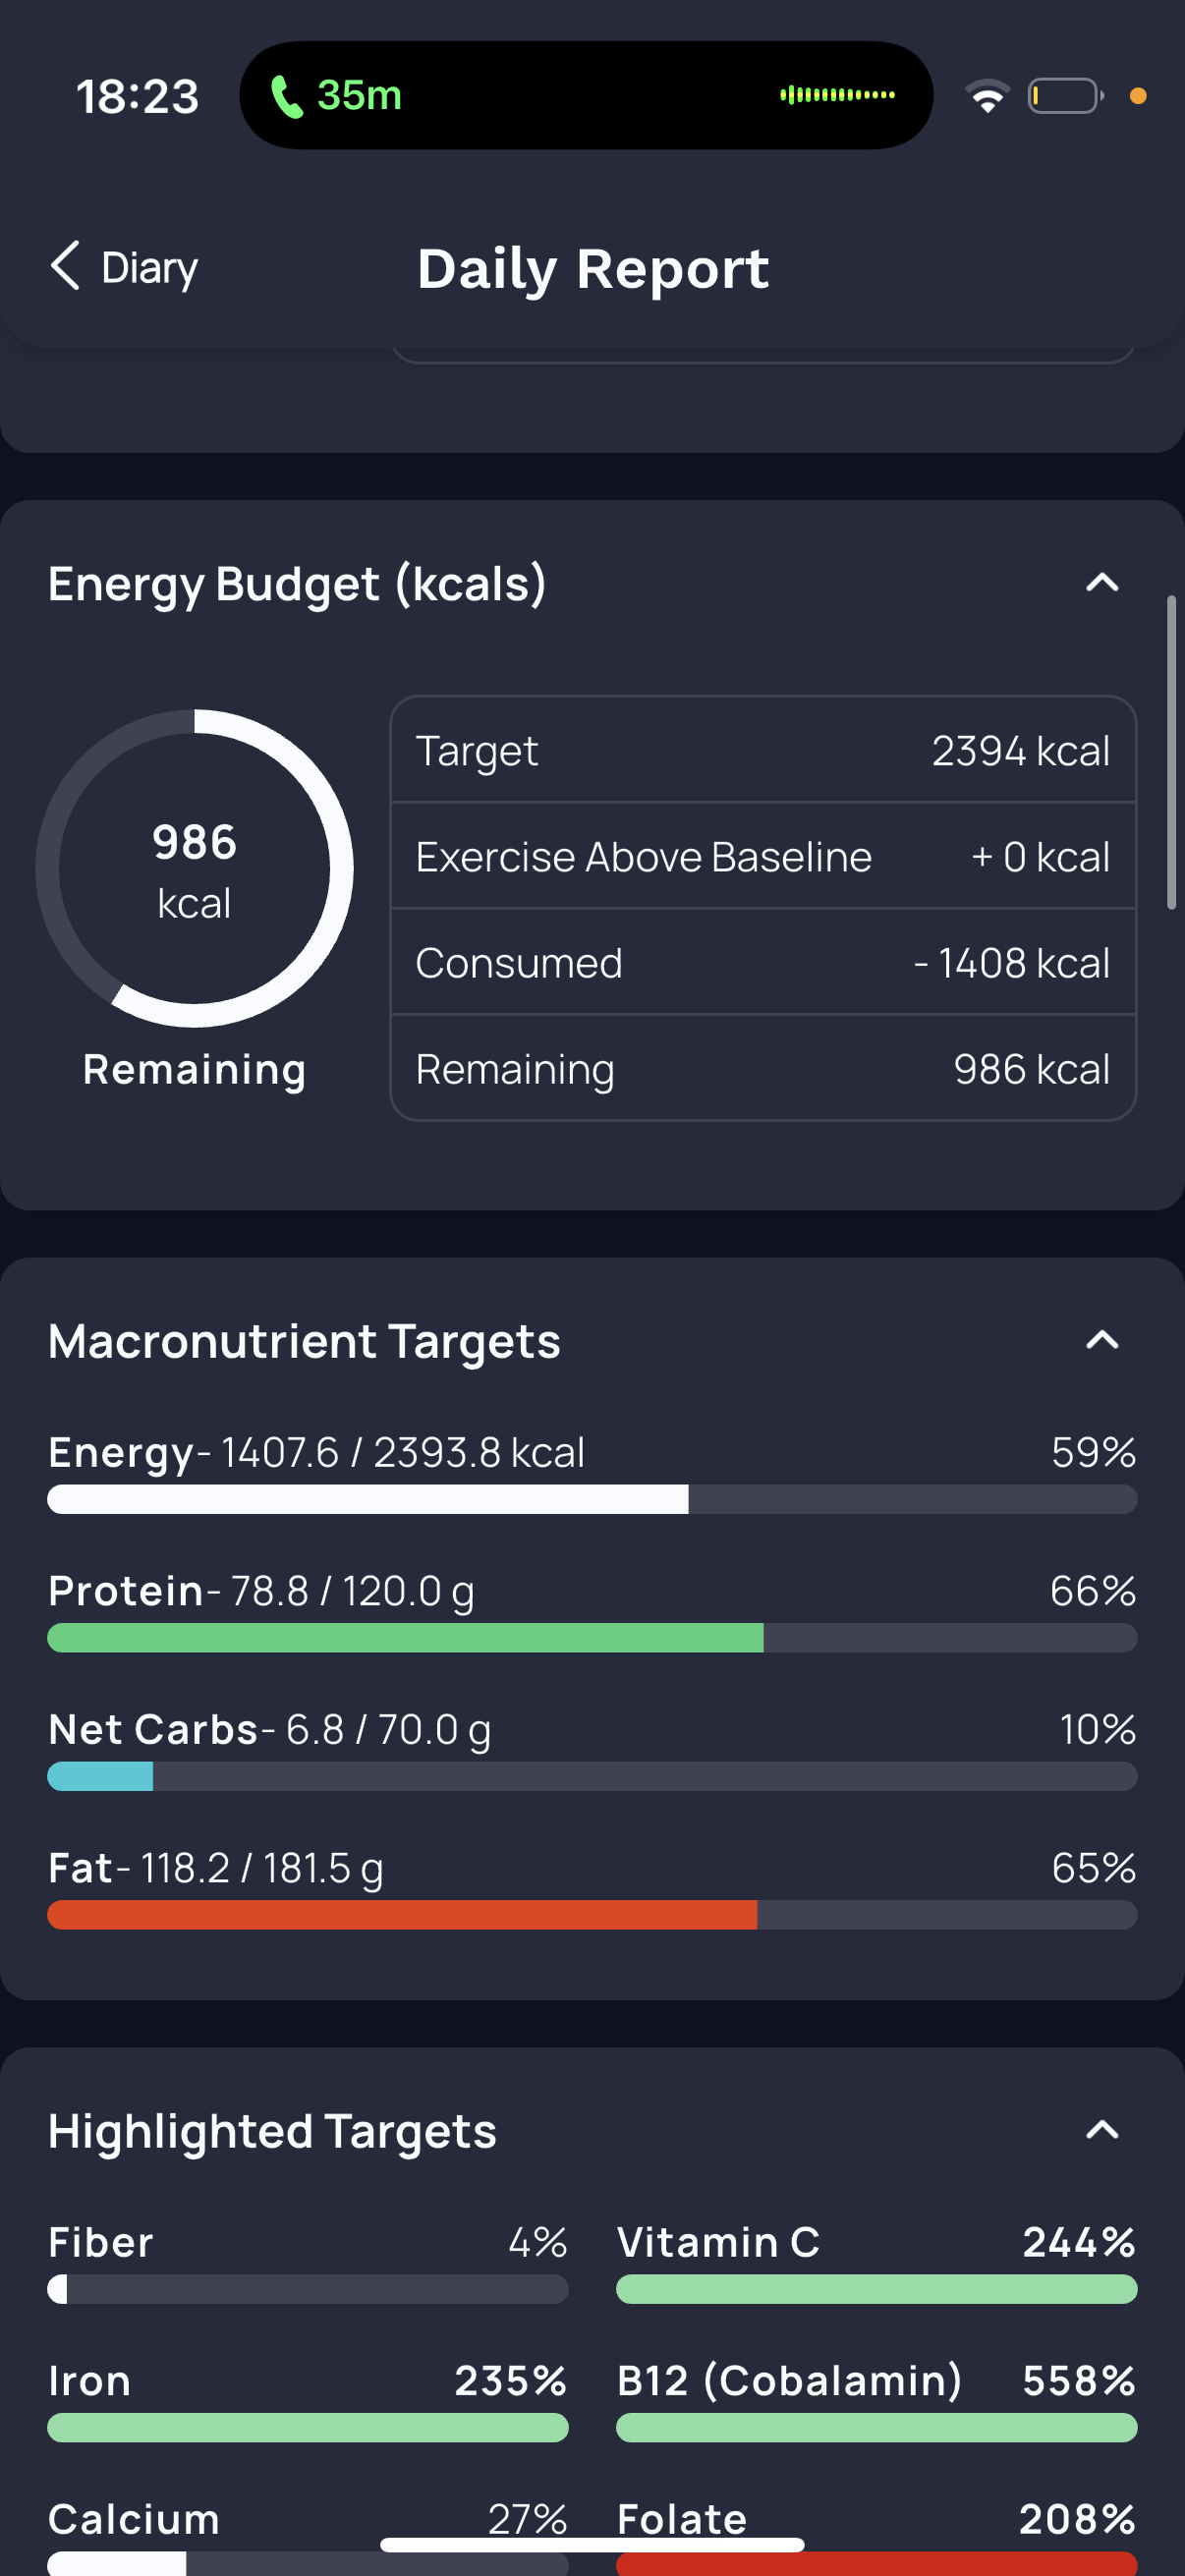Image resolution: width=1185 pixels, height=2576 pixels.
Task: Open the Consumed 1408 kcal row
Action: point(763,962)
